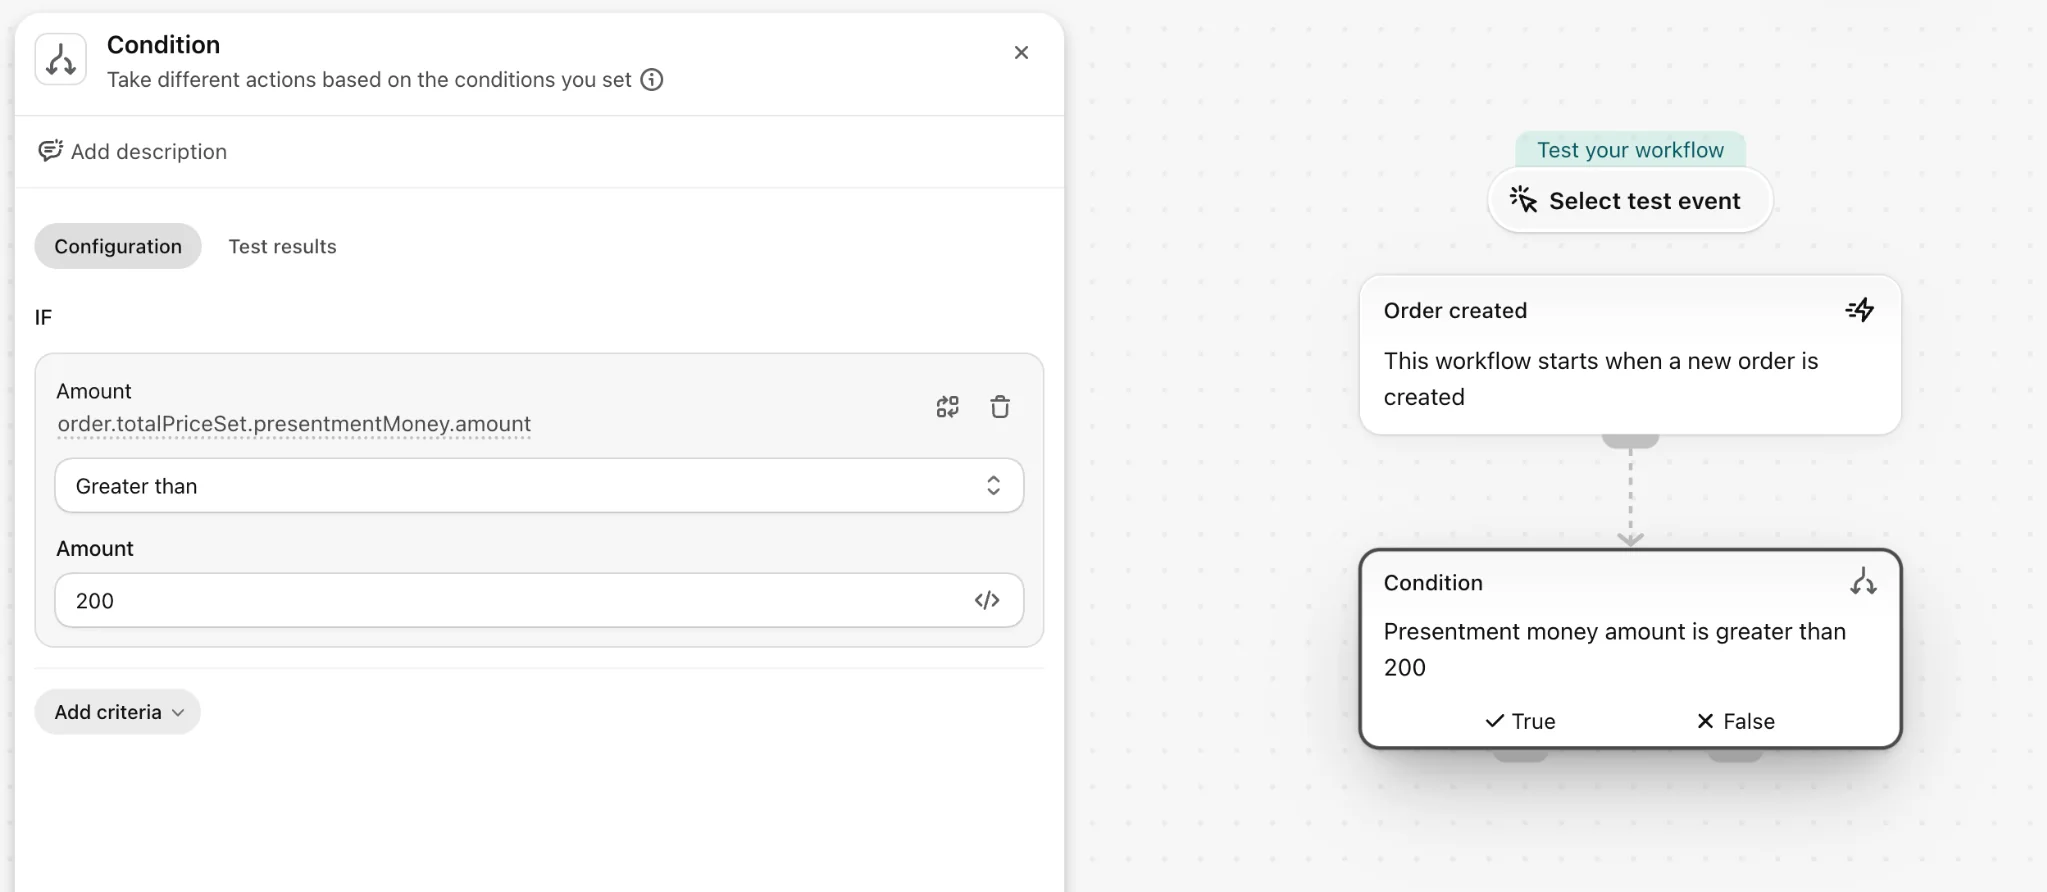
Task: Select the True branch output on Condition node
Action: pos(1520,721)
